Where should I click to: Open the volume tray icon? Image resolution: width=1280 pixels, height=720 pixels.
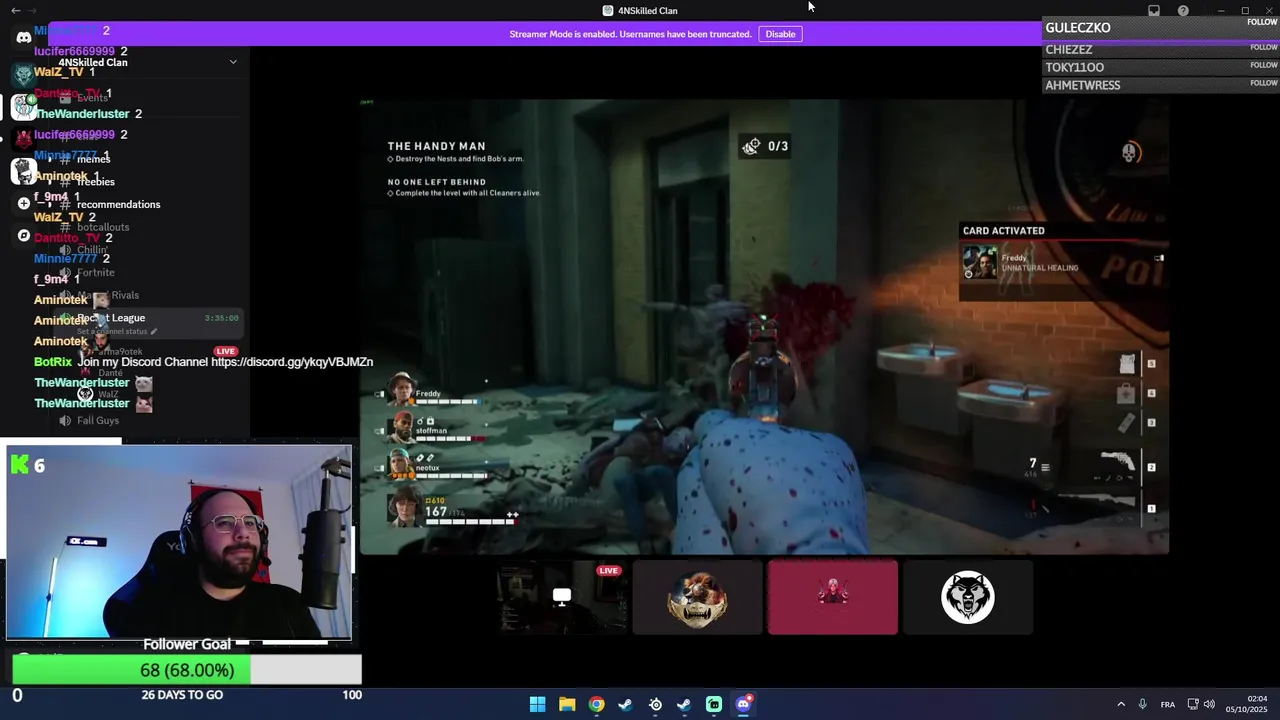pos(1209,704)
